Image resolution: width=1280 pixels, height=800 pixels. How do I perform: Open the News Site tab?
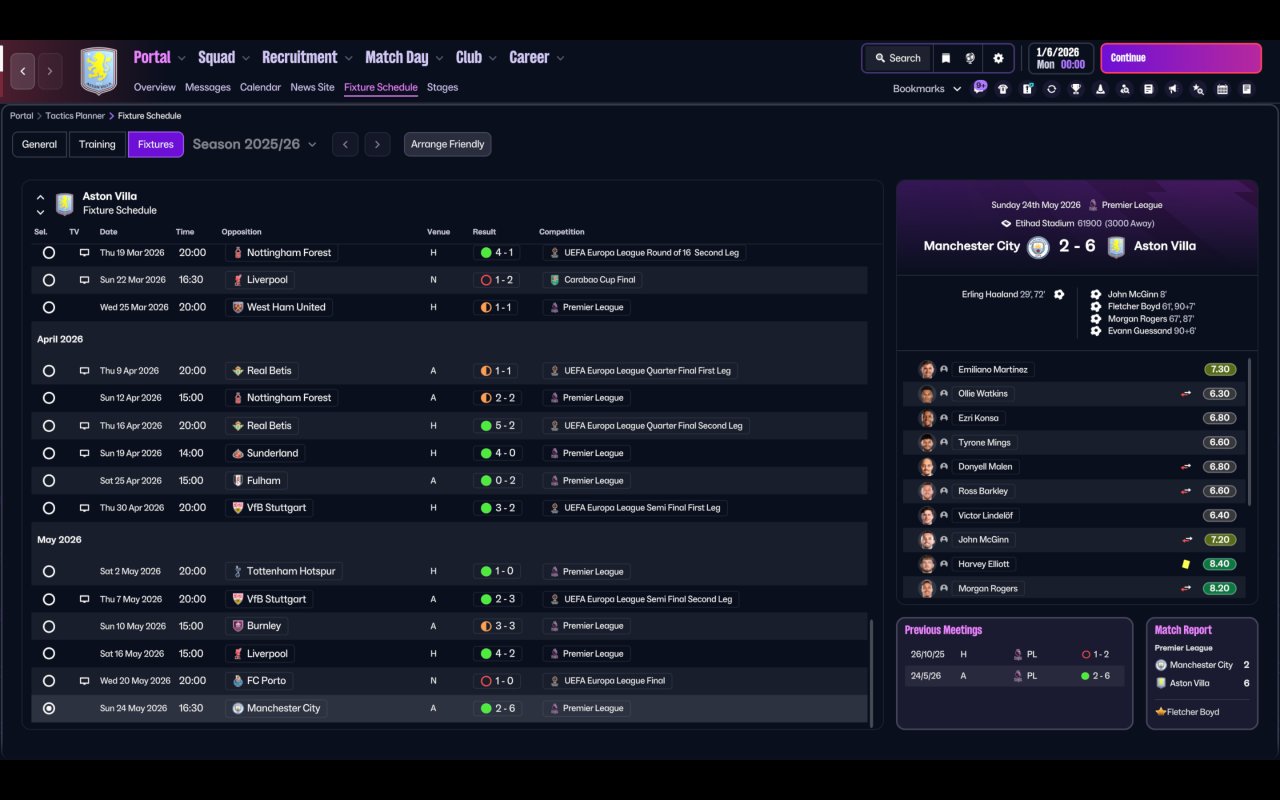pyautogui.click(x=312, y=87)
